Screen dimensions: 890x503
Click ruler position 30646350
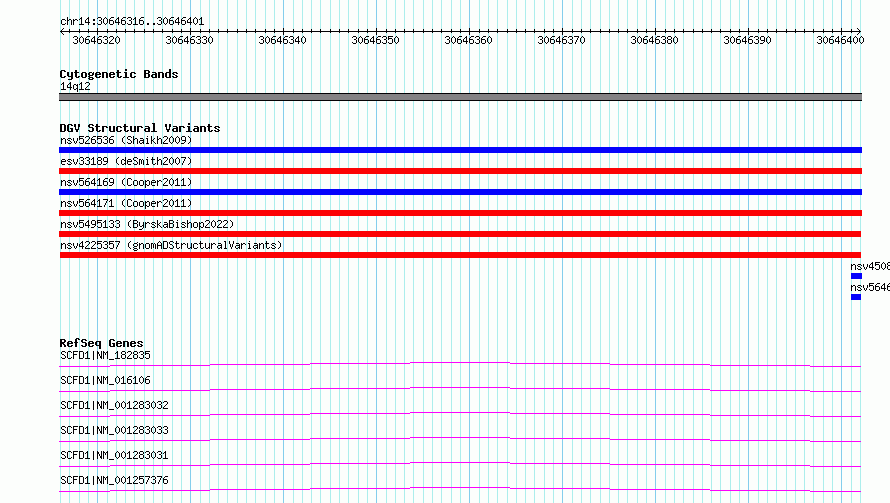click(x=376, y=40)
